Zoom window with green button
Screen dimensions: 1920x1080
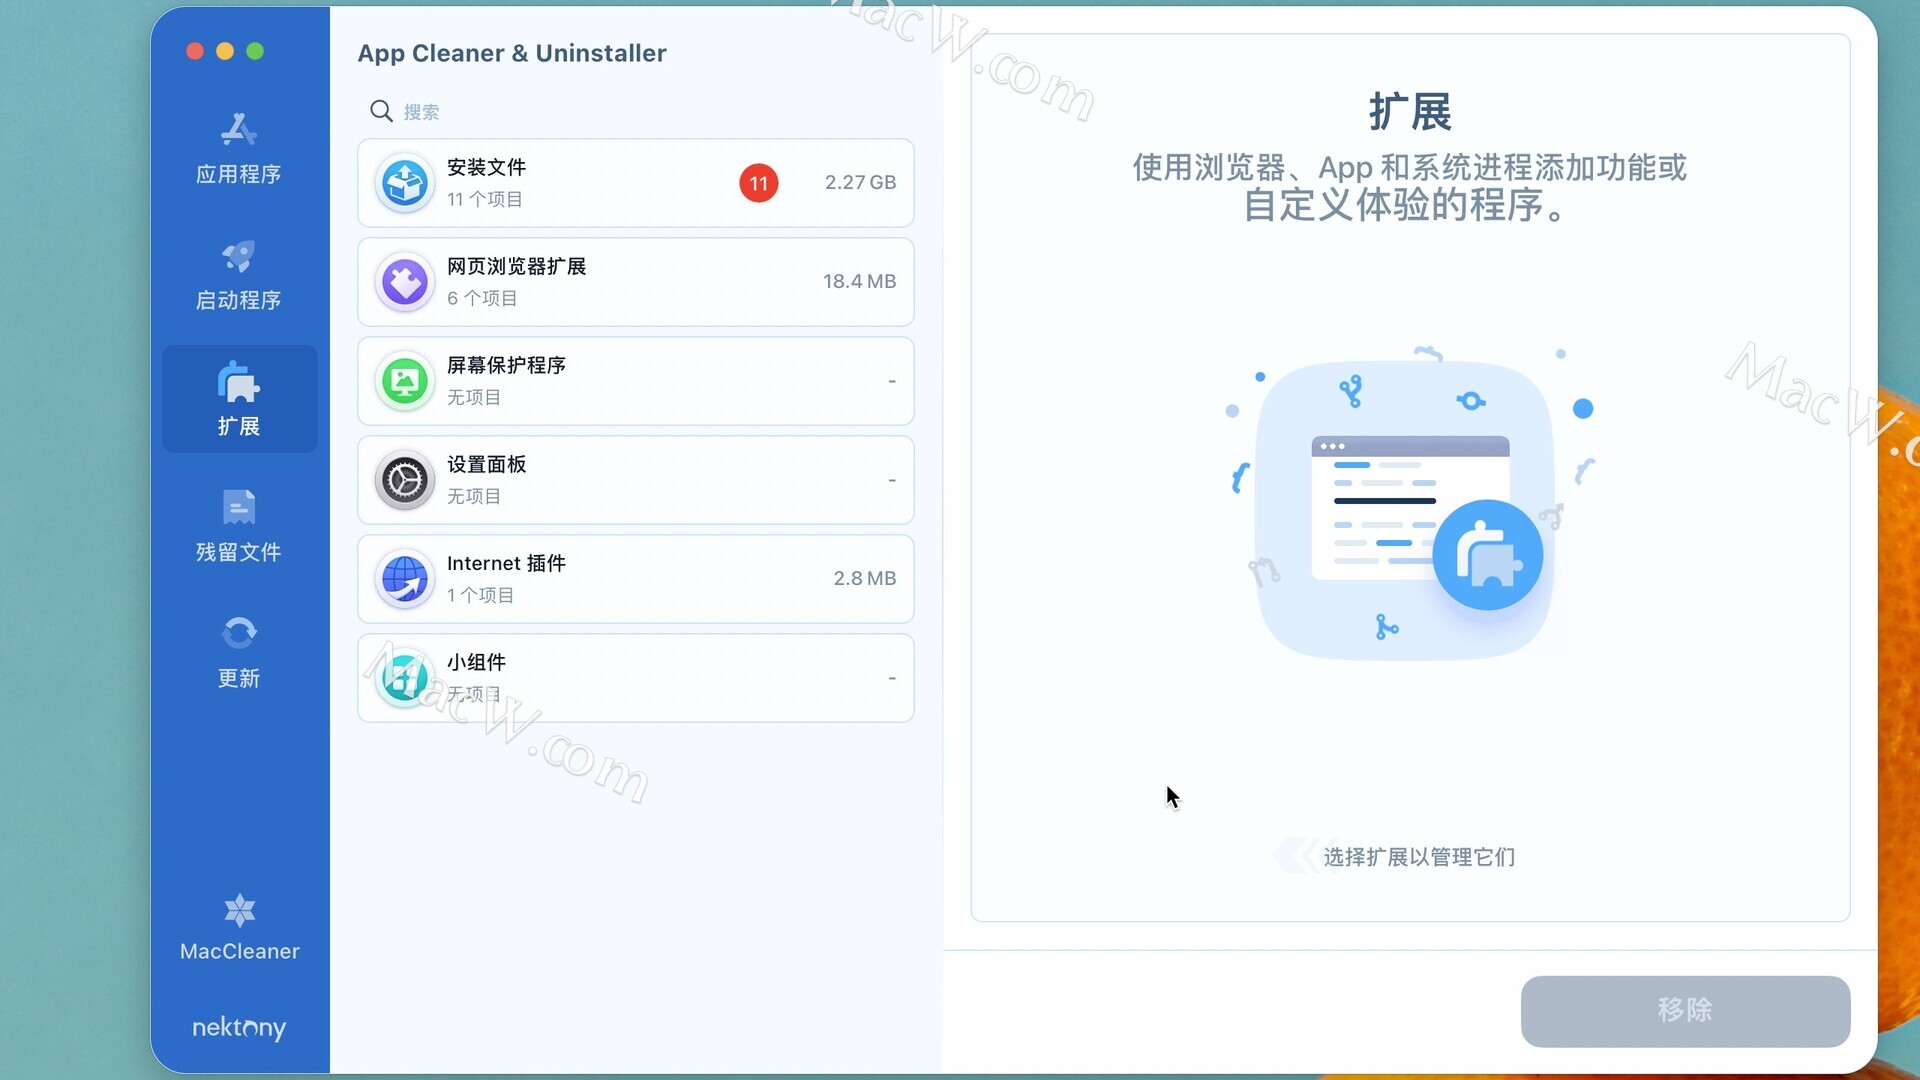(255, 51)
